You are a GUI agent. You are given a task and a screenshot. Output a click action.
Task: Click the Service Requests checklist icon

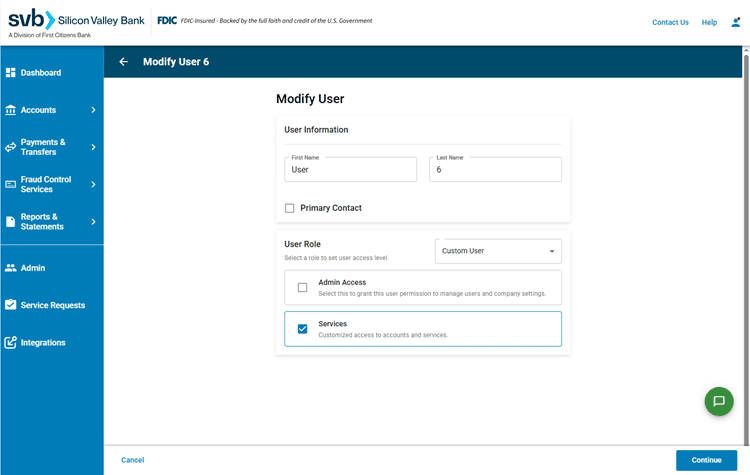tap(11, 305)
